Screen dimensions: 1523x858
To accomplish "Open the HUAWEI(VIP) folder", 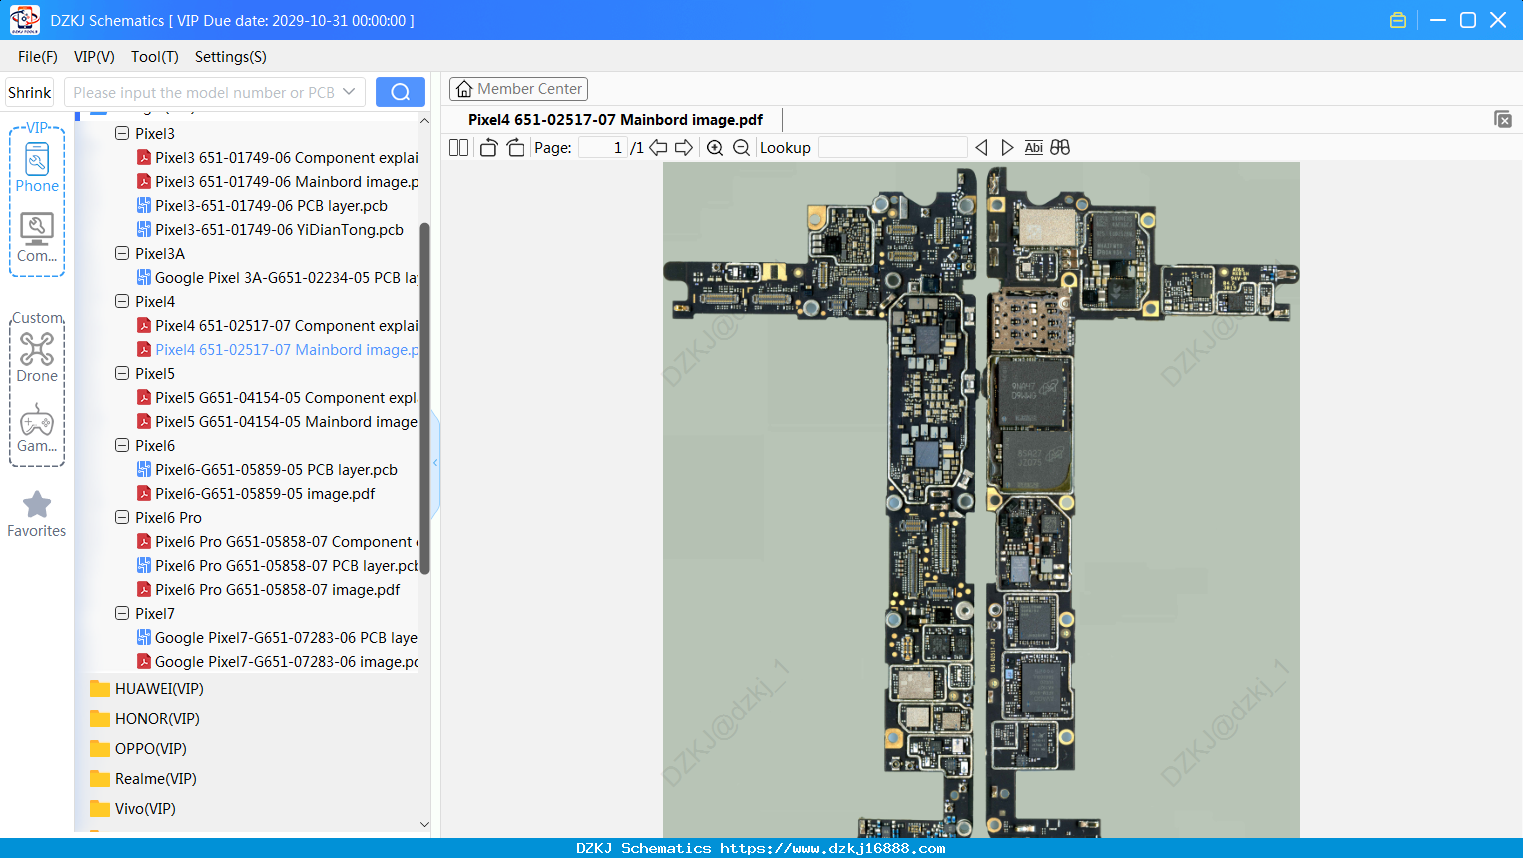I will (x=147, y=689).
